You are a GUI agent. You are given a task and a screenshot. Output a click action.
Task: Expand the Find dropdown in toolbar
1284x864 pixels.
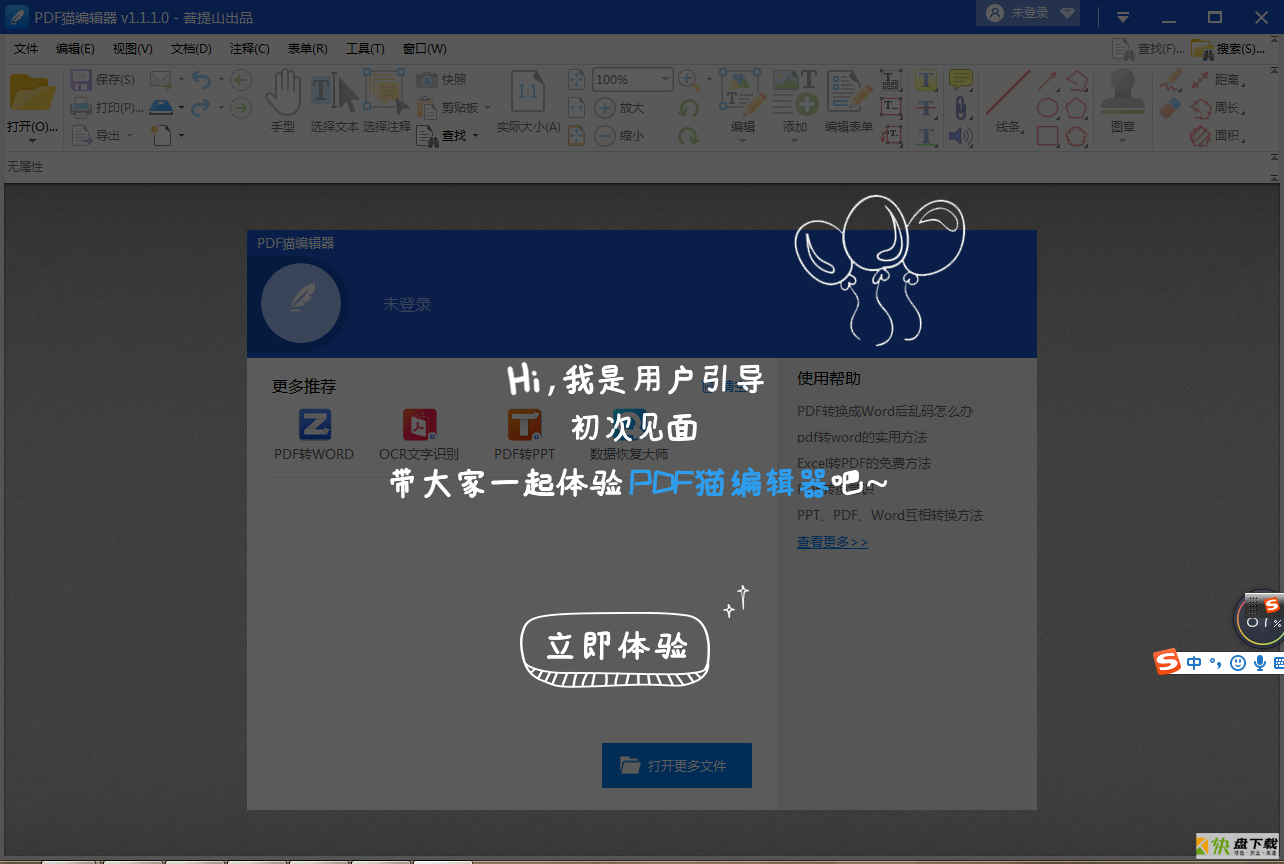(x=475, y=135)
